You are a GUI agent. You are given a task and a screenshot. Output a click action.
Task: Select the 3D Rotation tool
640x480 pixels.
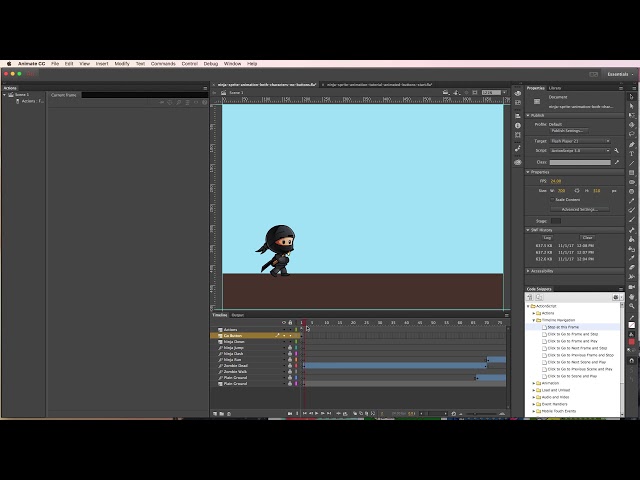tap(631, 125)
